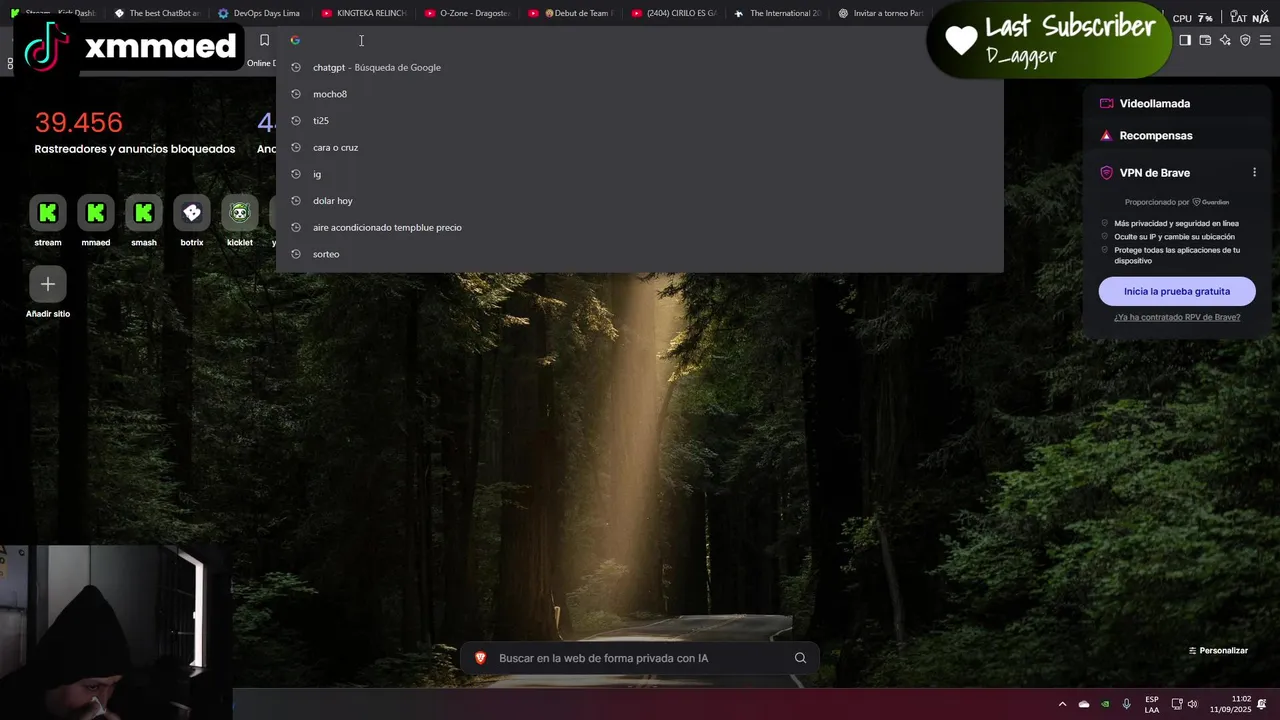Open the Leo AI sparkle toolbar icon
The image size is (1280, 720).
click(1225, 40)
